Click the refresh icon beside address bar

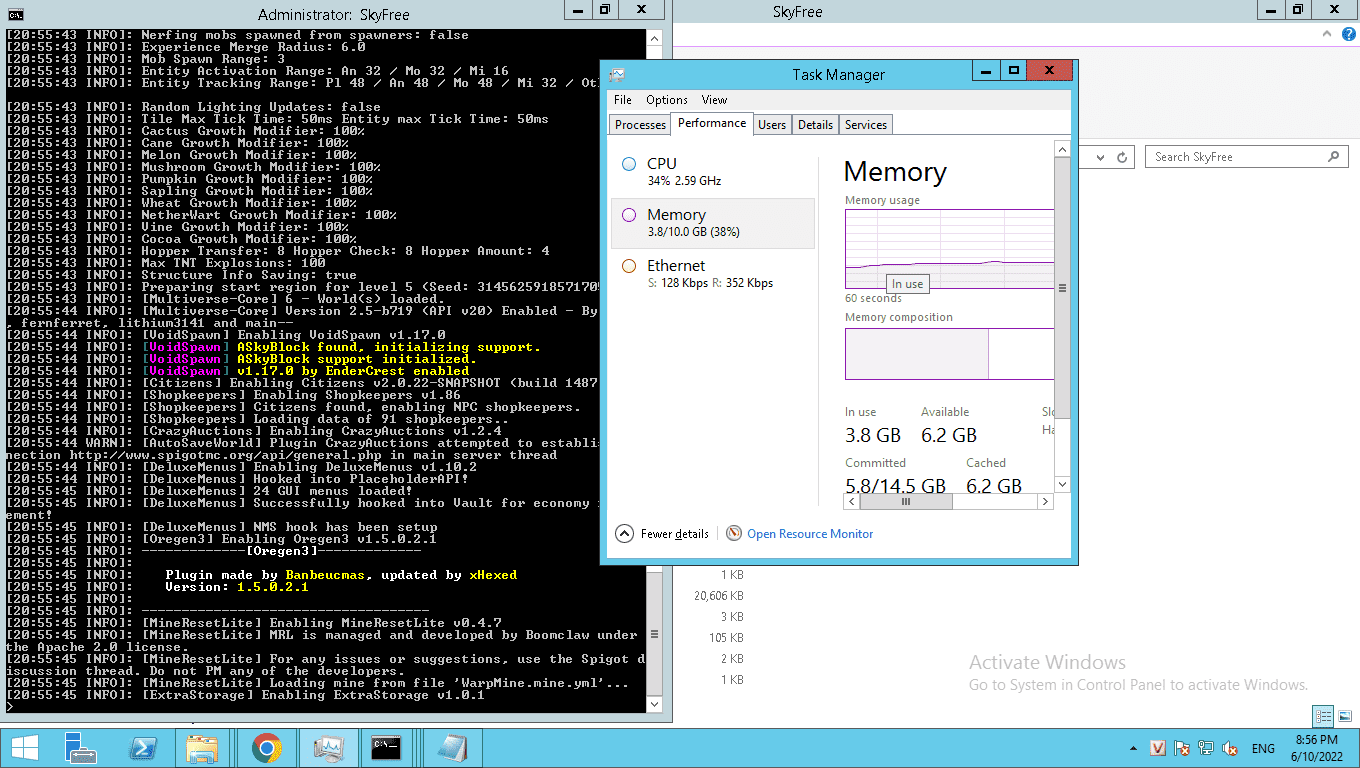1122,157
